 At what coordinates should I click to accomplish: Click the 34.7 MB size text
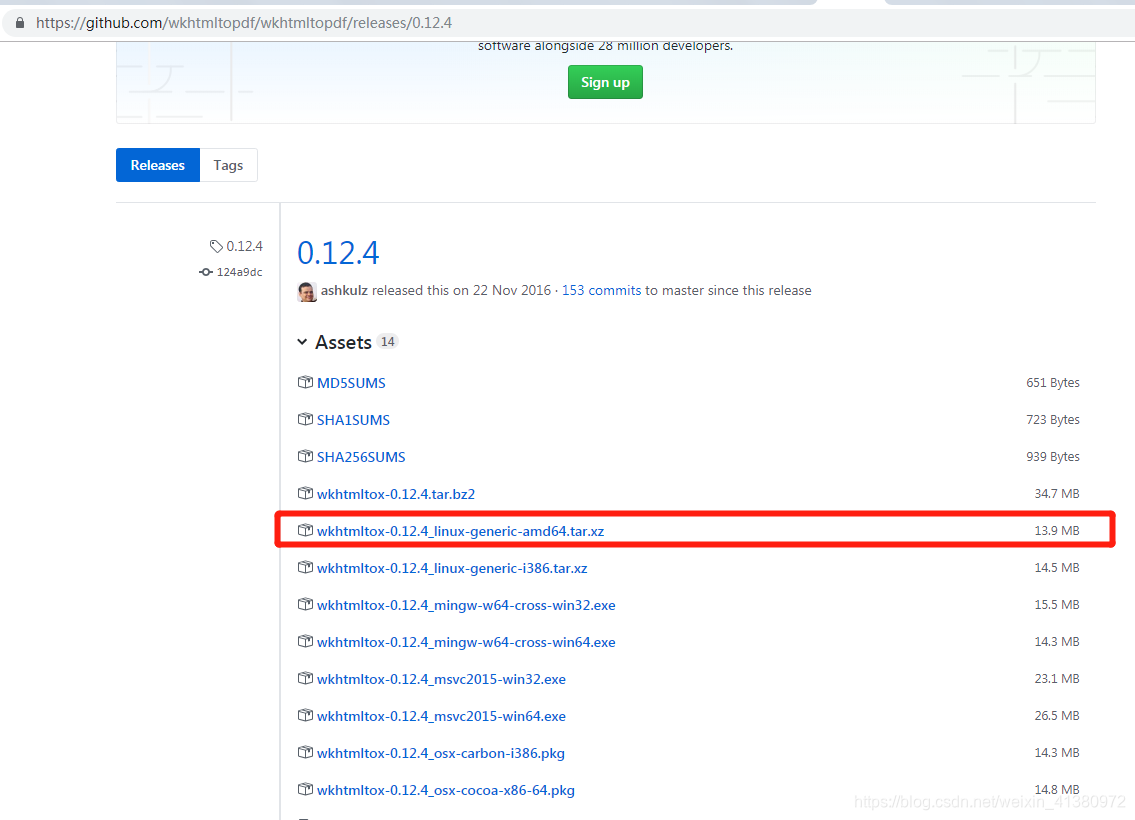(x=1057, y=494)
